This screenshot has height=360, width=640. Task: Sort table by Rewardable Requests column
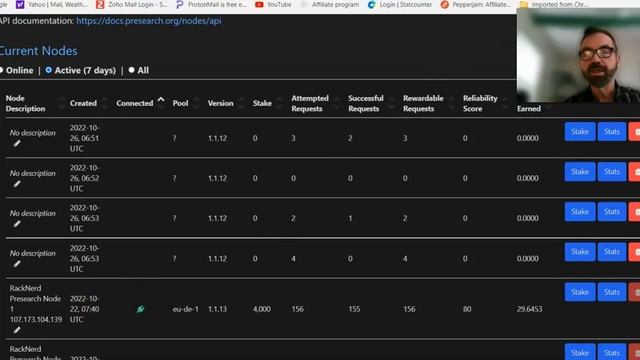[429, 103]
